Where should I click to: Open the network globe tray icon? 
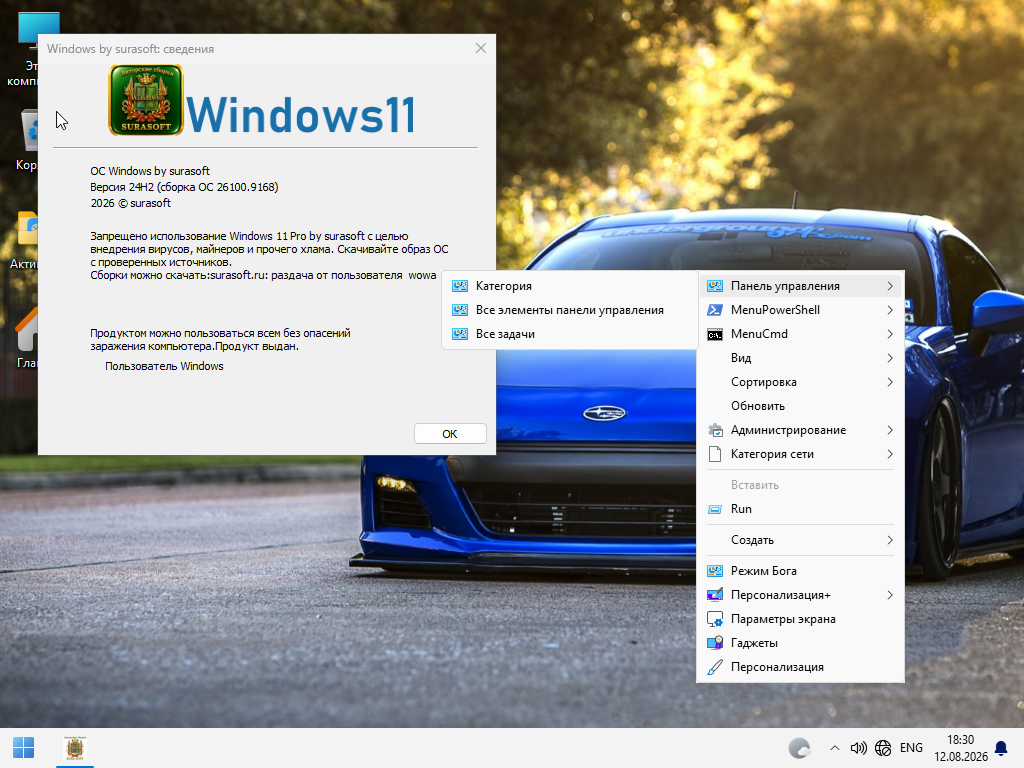pyautogui.click(x=883, y=748)
